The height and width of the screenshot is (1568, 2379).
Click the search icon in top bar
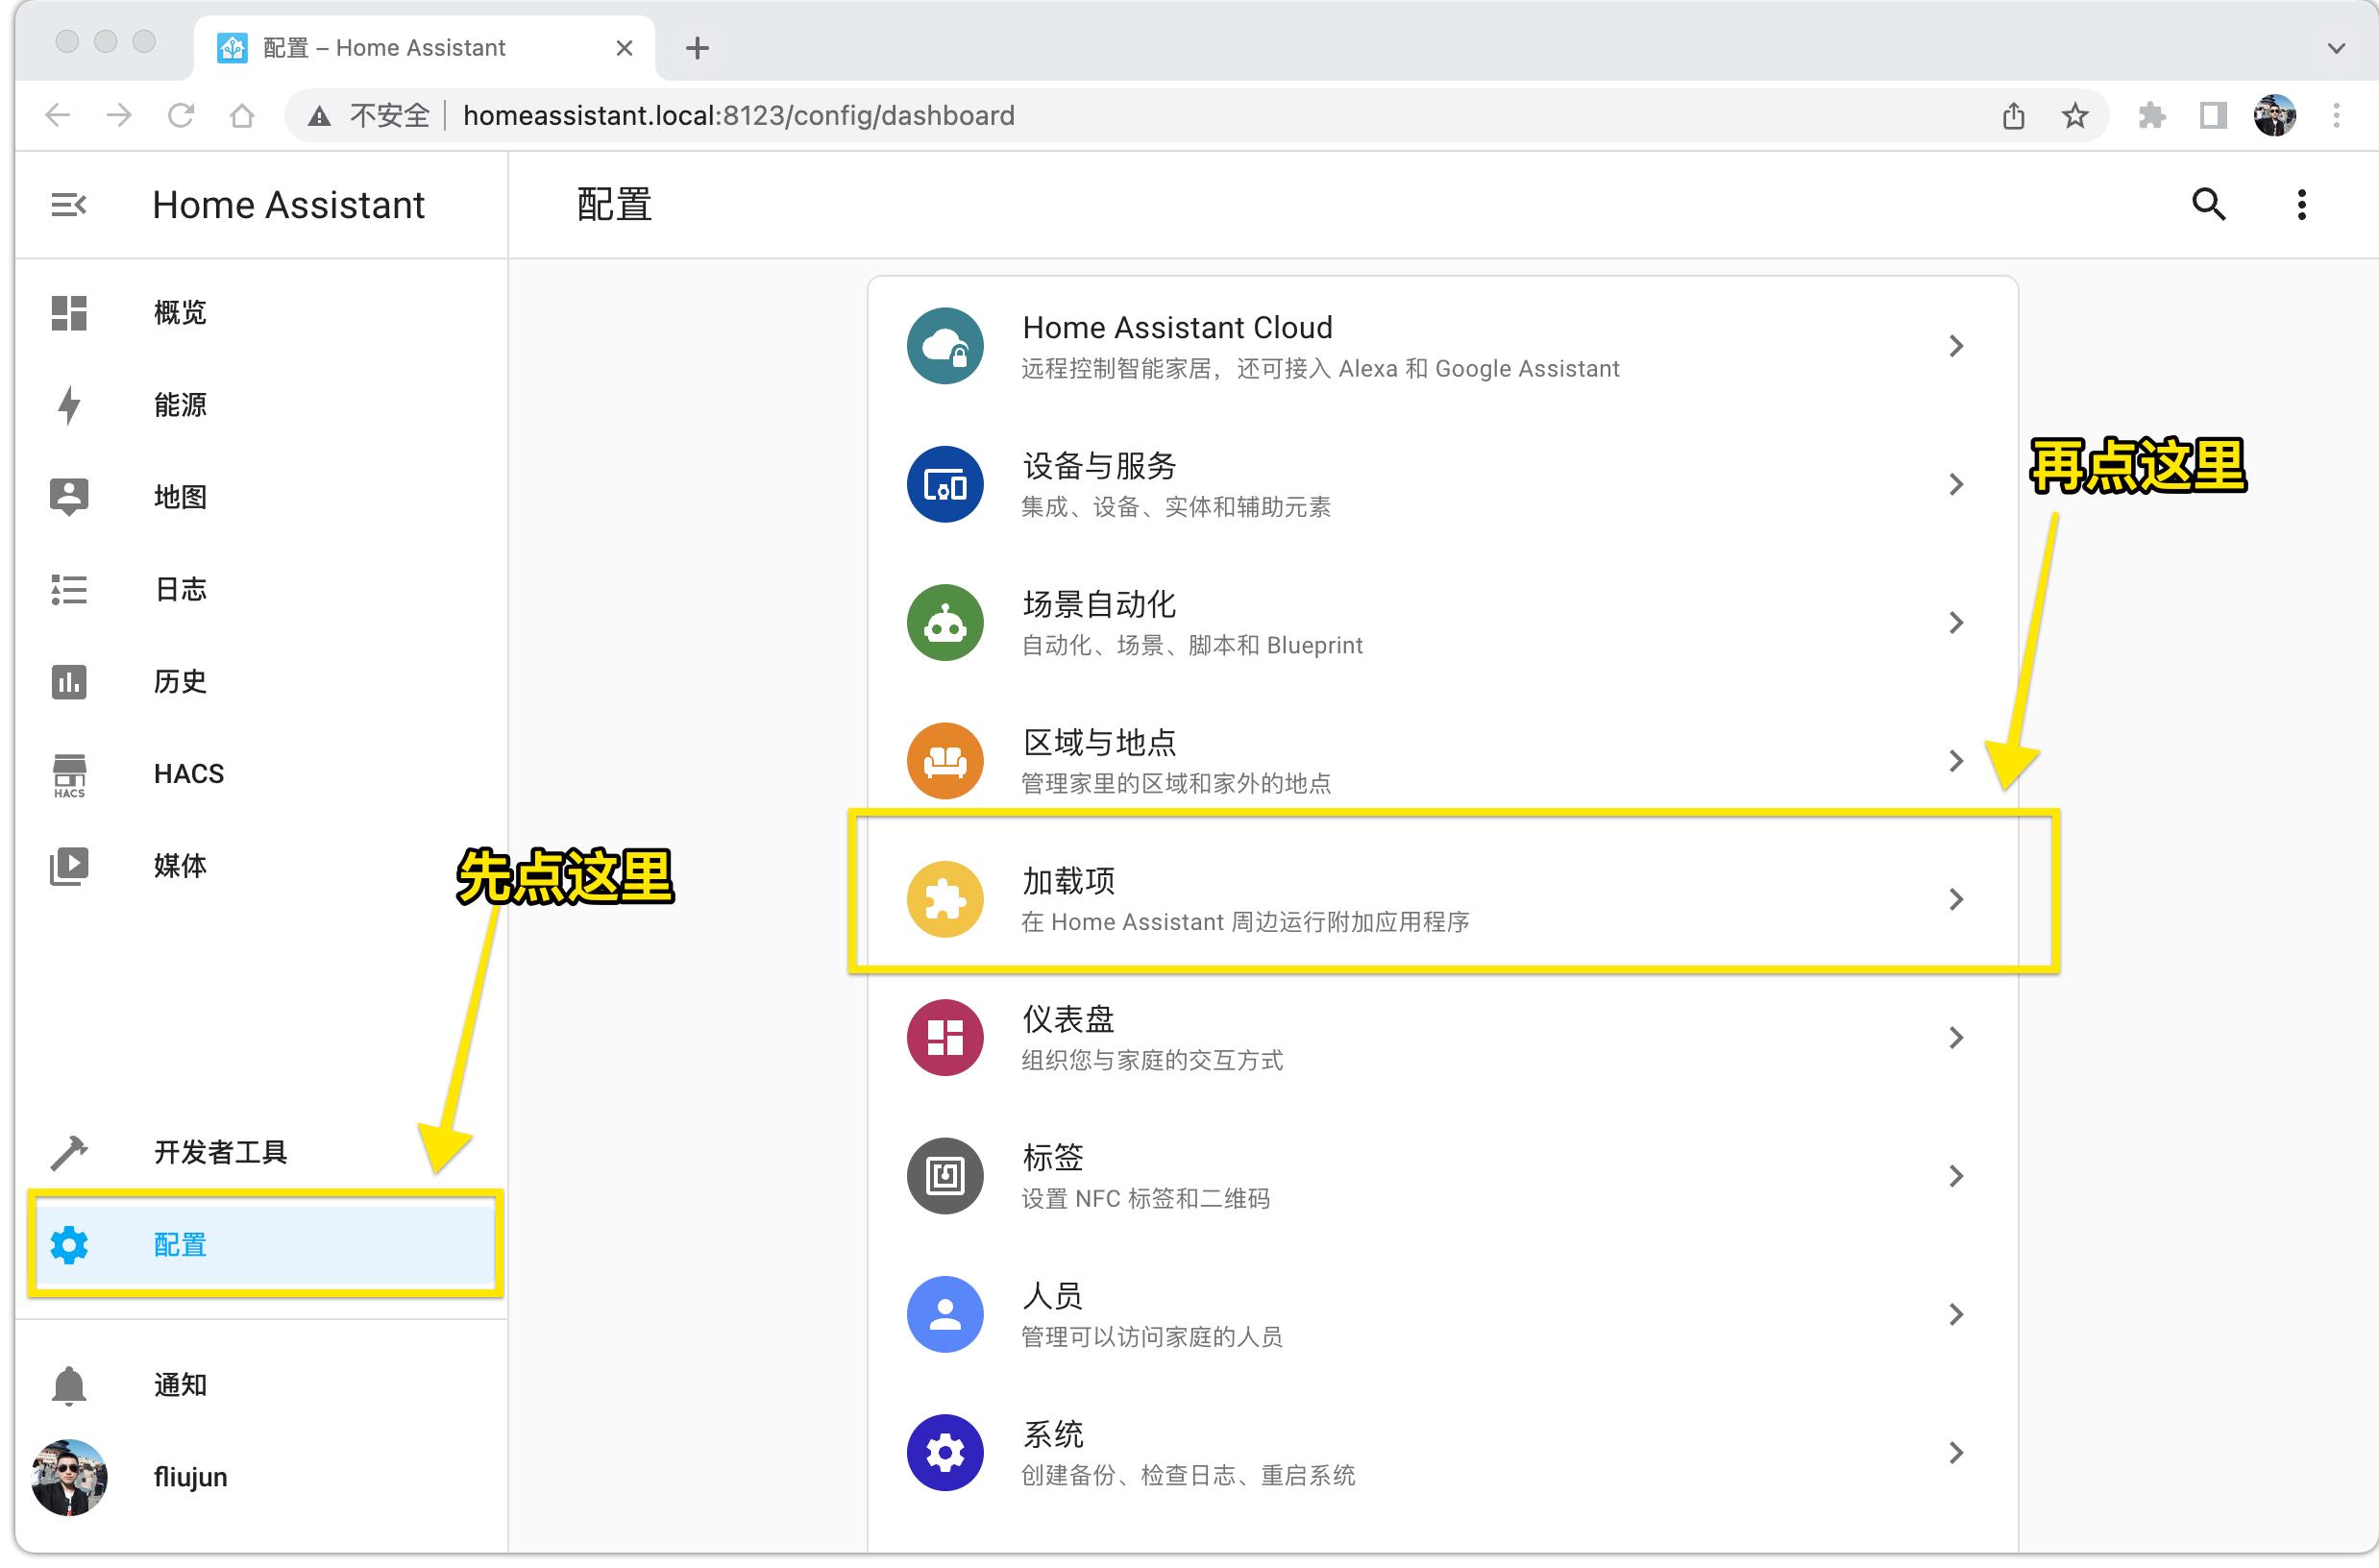click(2210, 204)
